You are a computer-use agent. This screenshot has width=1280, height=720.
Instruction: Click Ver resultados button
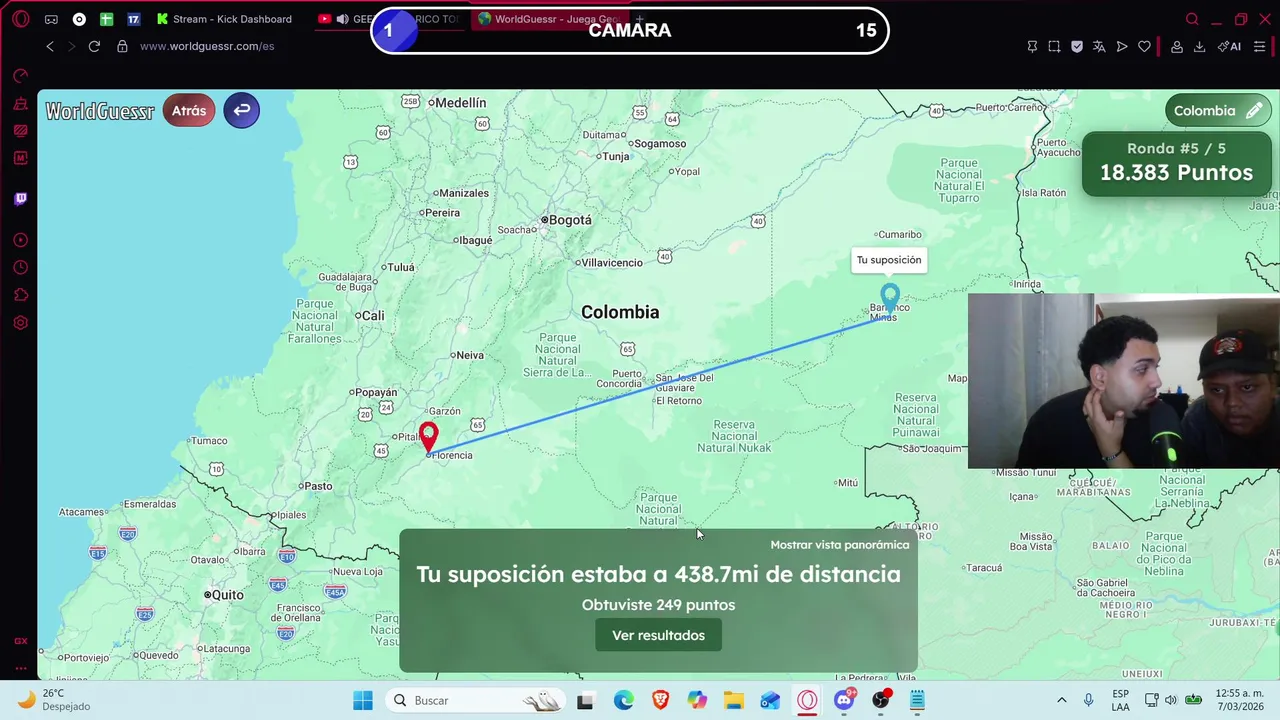658,635
